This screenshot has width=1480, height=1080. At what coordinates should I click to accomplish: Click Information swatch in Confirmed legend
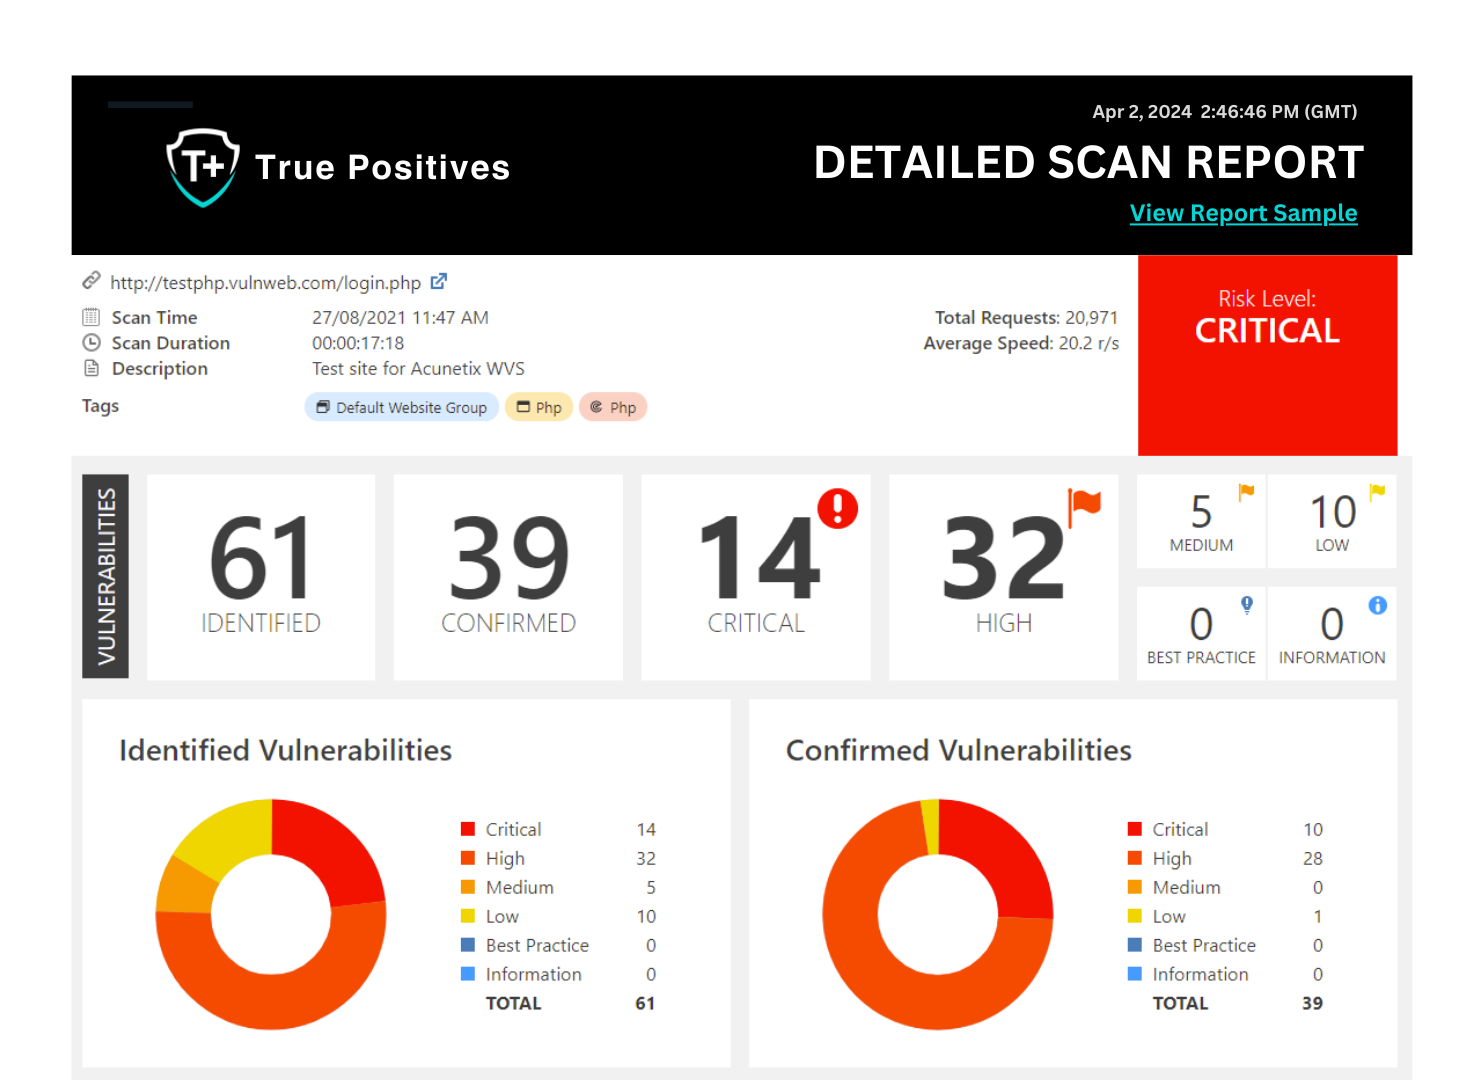click(1135, 974)
